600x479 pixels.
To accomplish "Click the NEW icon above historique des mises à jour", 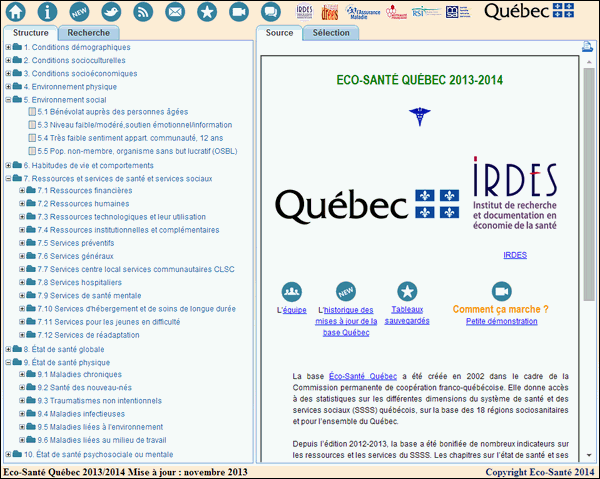I will coord(346,292).
